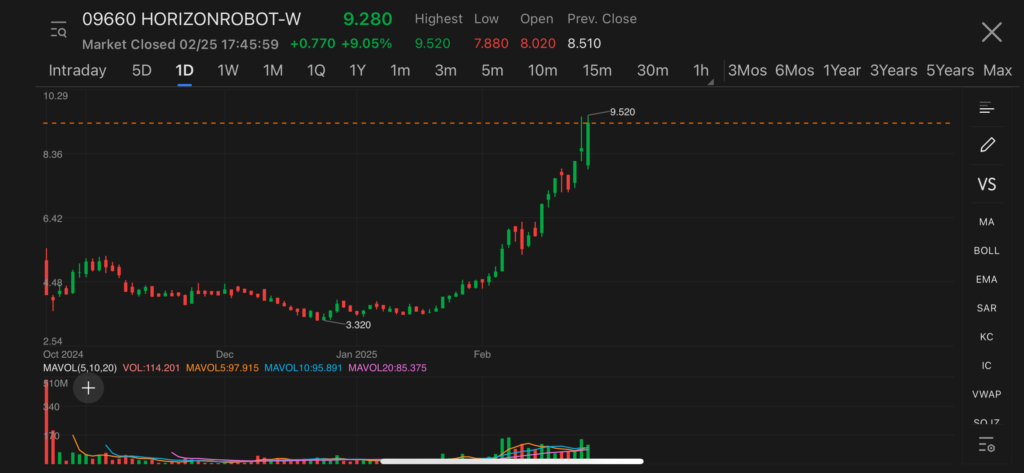This screenshot has width=1024, height=473.
Task: Select the 15m interval tab
Action: (x=597, y=71)
